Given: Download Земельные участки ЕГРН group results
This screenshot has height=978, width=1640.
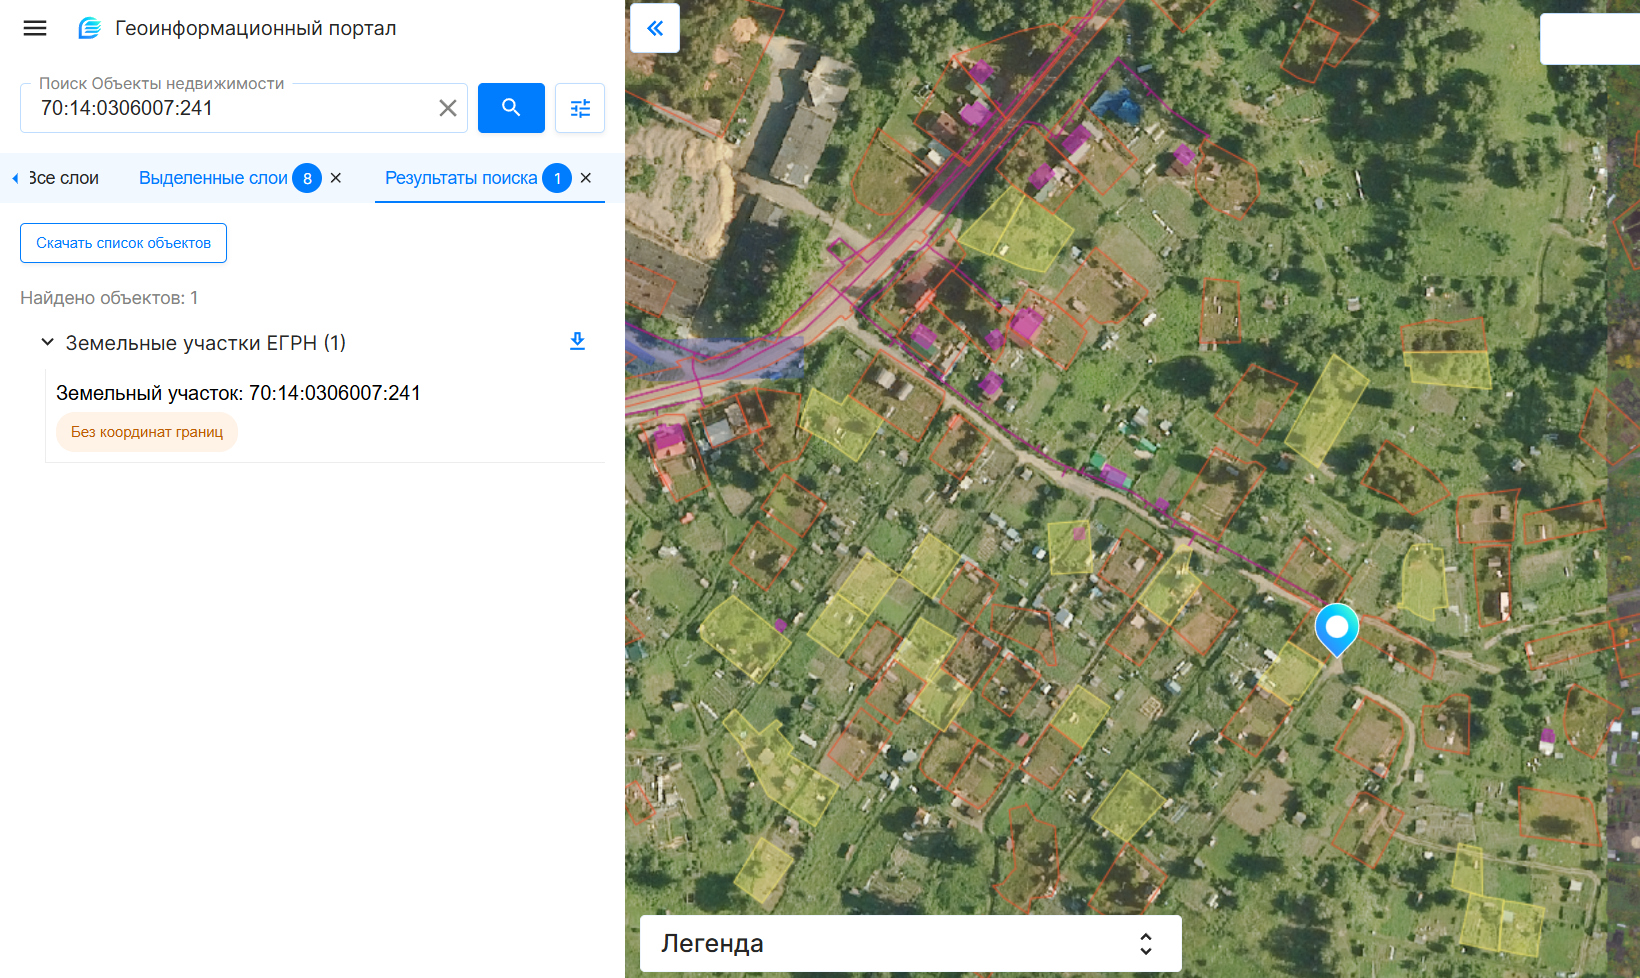Looking at the screenshot, I should pyautogui.click(x=577, y=342).
